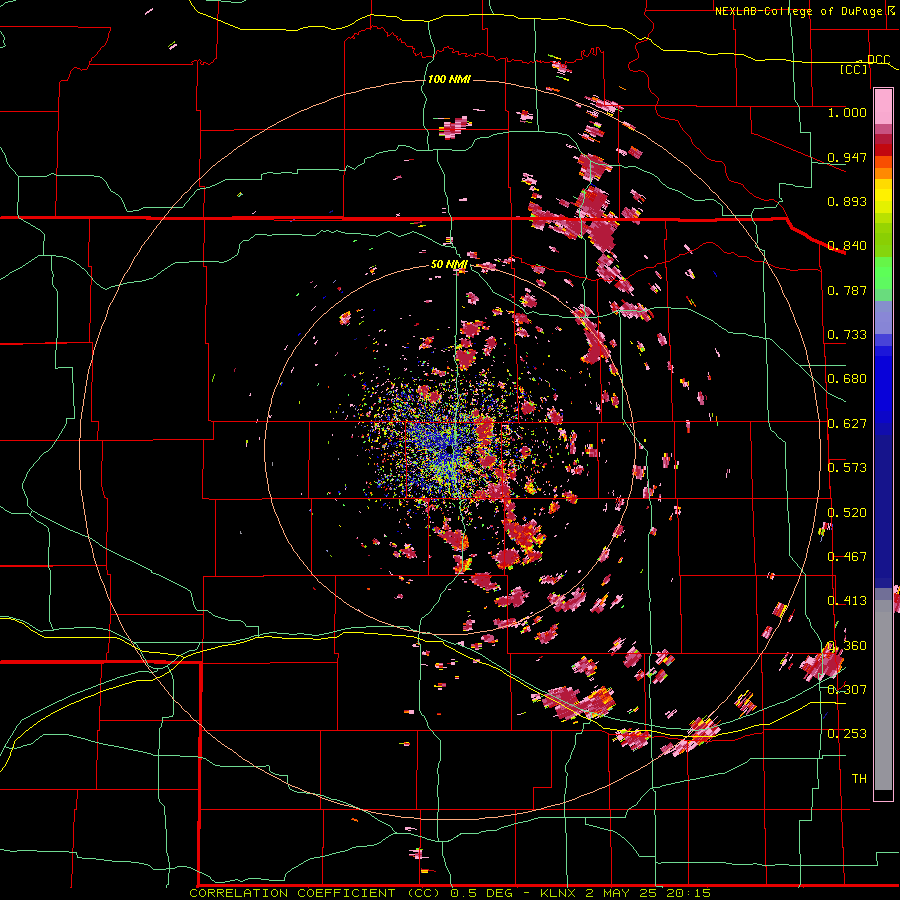Click the 0.307 scale value

point(847,690)
